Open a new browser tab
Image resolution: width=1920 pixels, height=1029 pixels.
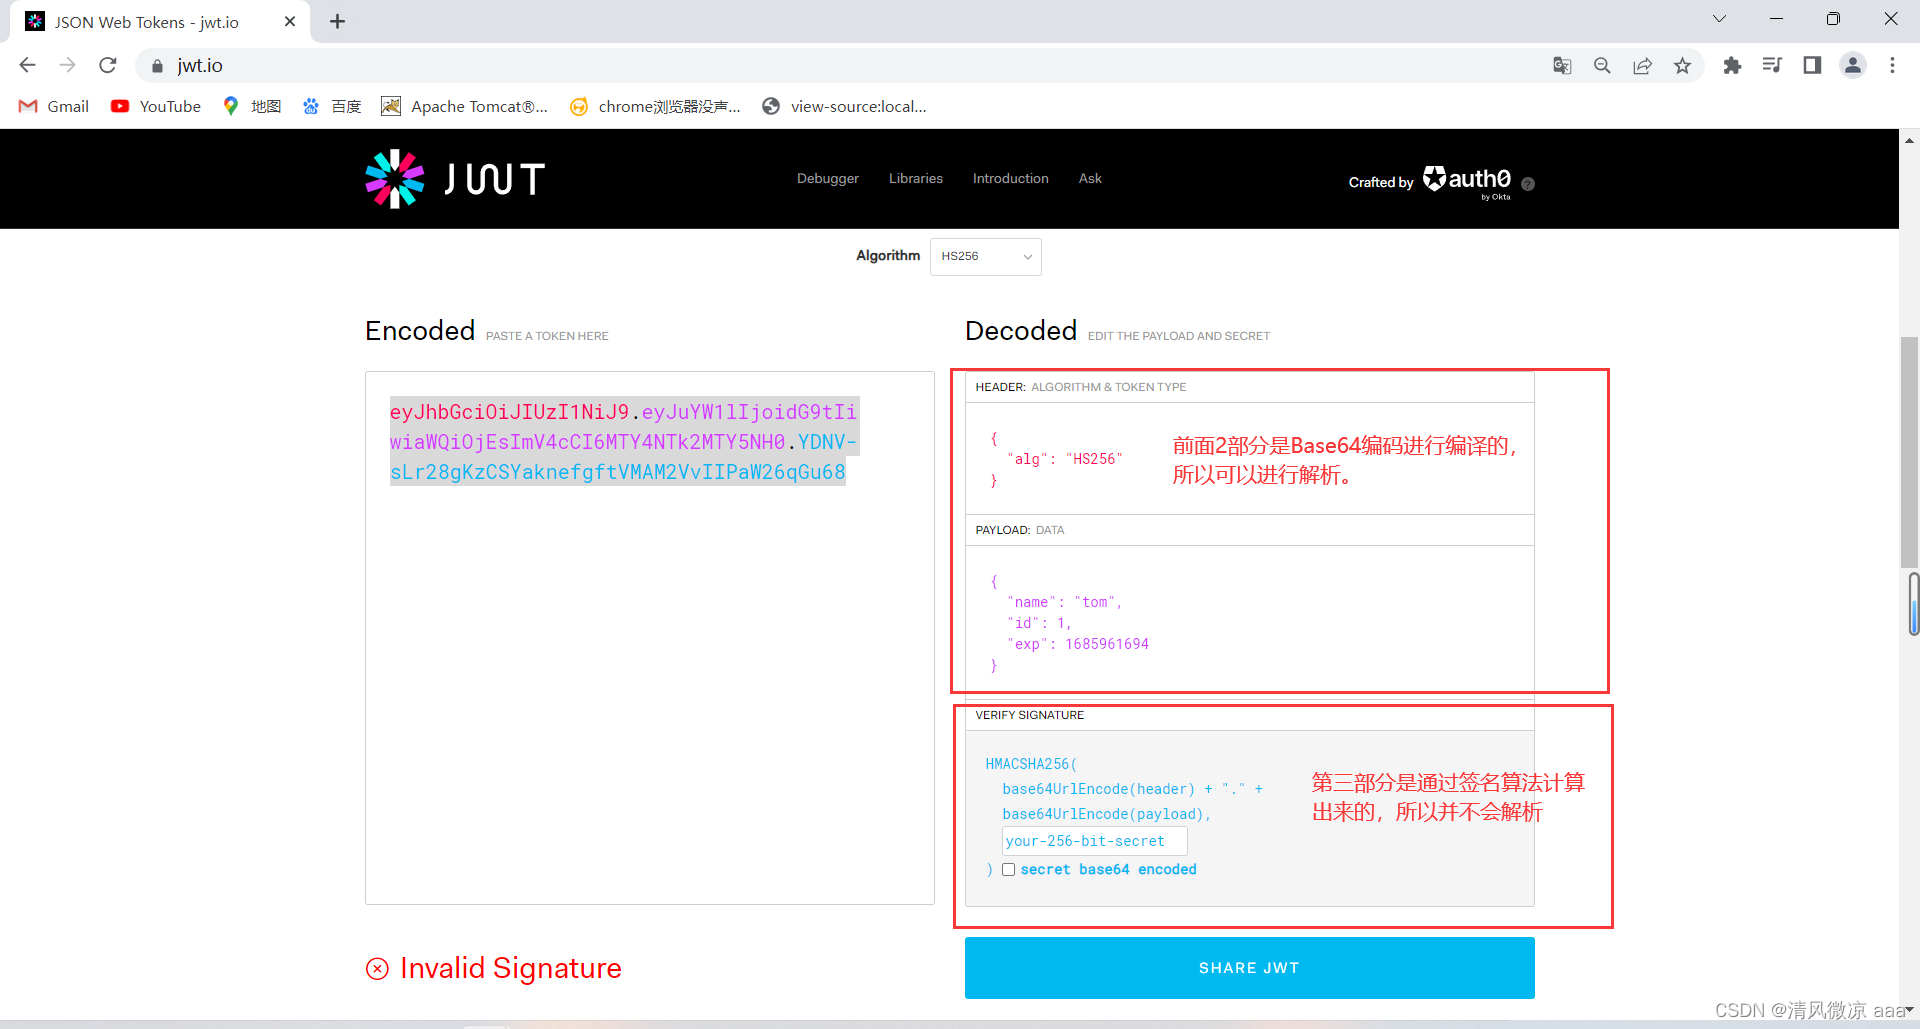point(338,21)
